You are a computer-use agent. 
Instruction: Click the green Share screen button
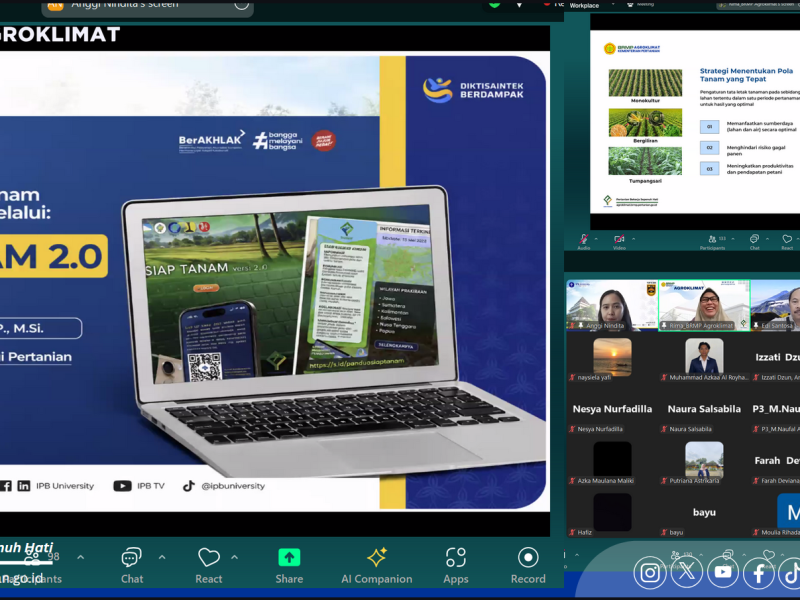tap(289, 565)
